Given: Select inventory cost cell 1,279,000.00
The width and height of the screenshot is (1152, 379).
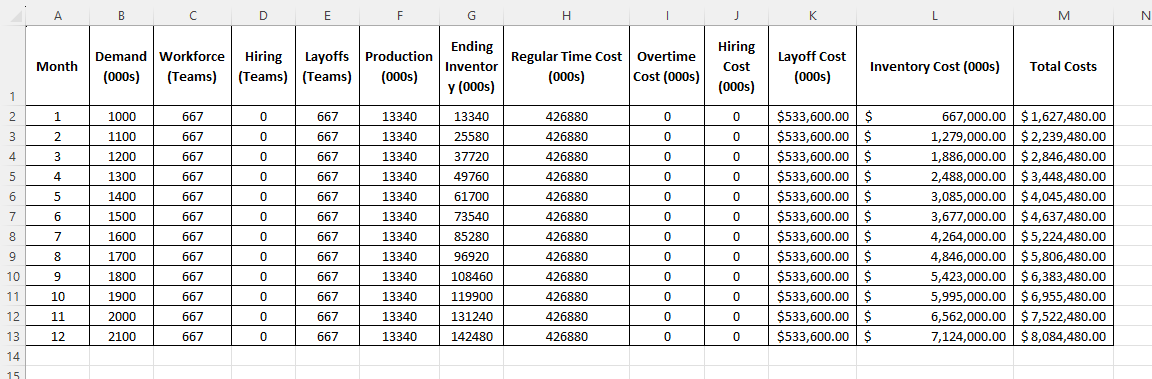Looking at the screenshot, I should pyautogui.click(x=935, y=136).
